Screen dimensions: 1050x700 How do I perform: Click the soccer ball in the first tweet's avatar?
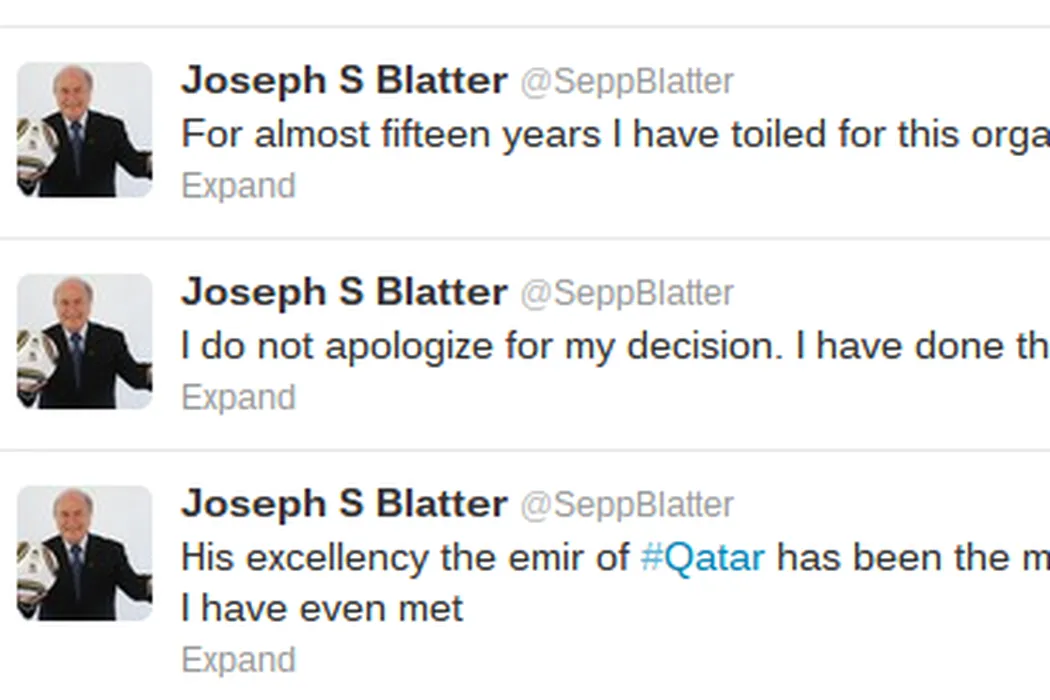[34, 145]
